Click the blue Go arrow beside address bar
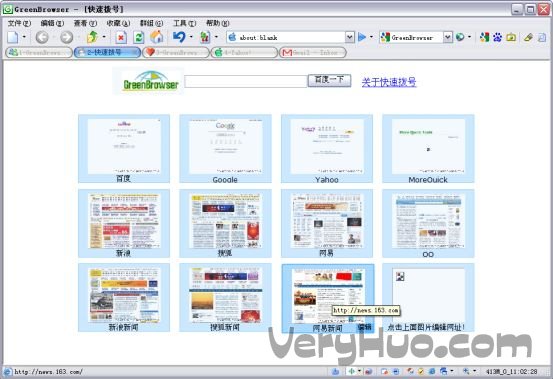The width and height of the screenshot is (553, 379). click(x=362, y=37)
